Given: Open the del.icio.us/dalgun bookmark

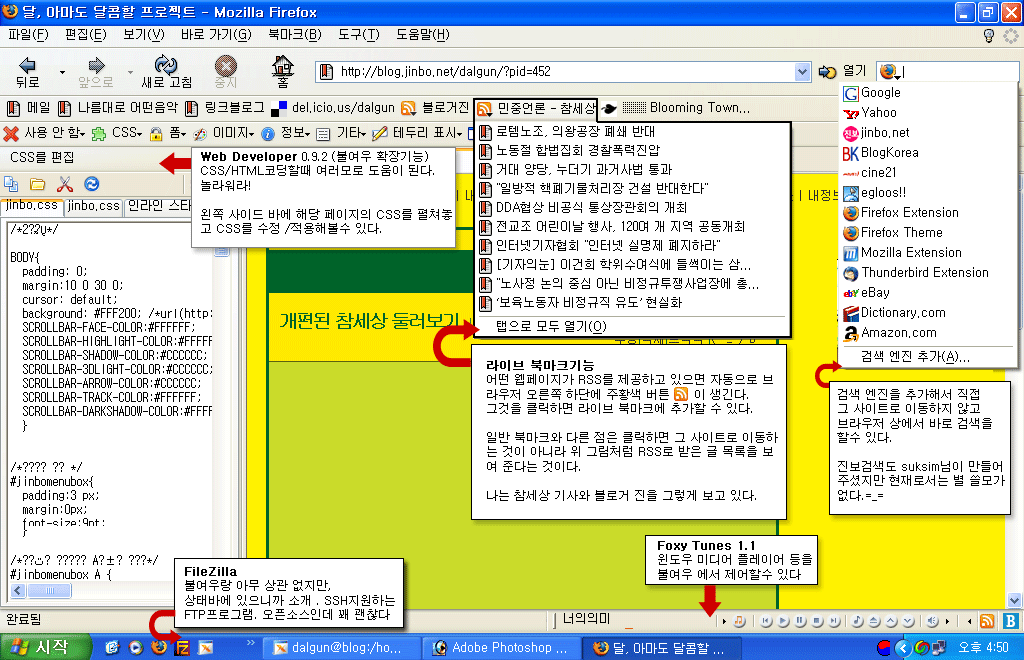Looking at the screenshot, I should tap(333, 108).
